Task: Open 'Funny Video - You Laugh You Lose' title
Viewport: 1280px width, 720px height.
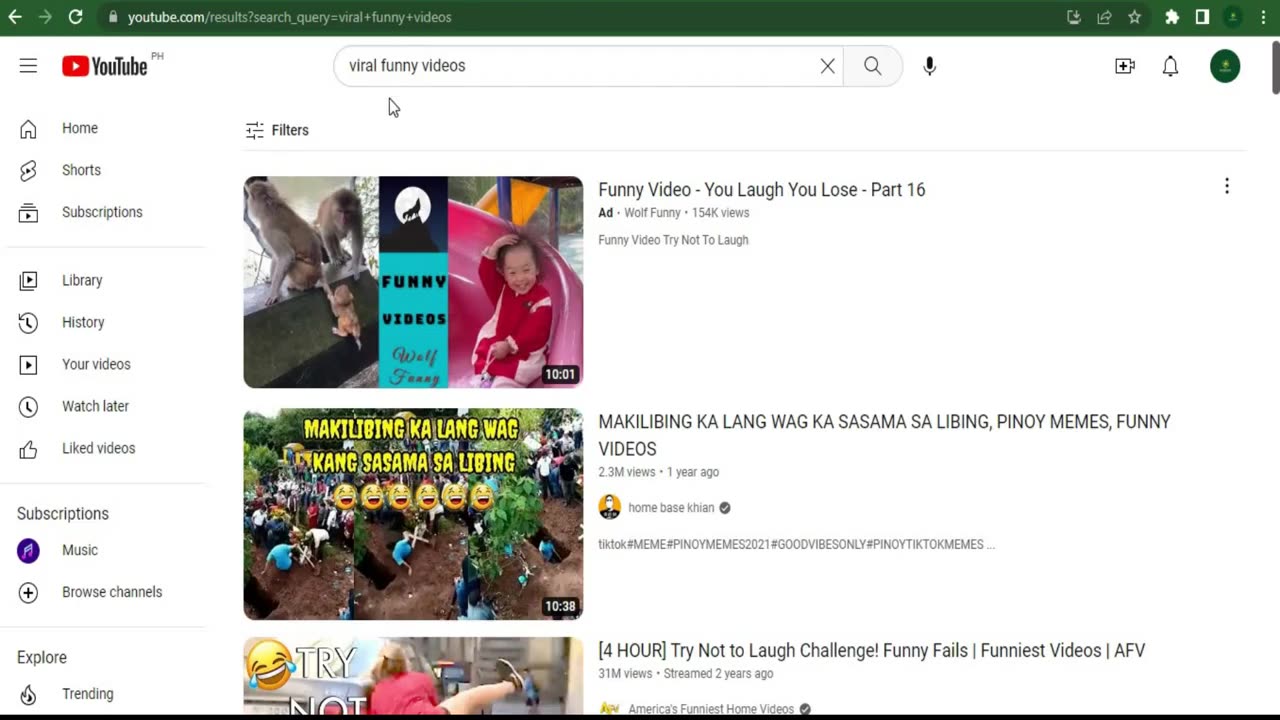Action: tap(762, 190)
